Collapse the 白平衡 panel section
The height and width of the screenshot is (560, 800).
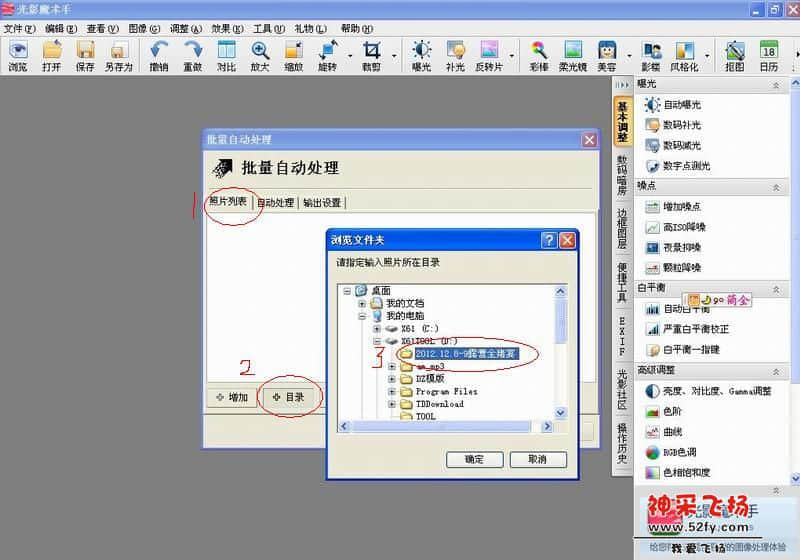click(776, 289)
